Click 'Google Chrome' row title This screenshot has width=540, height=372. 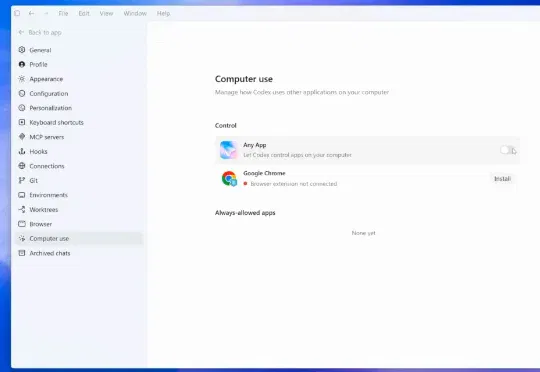coord(264,173)
